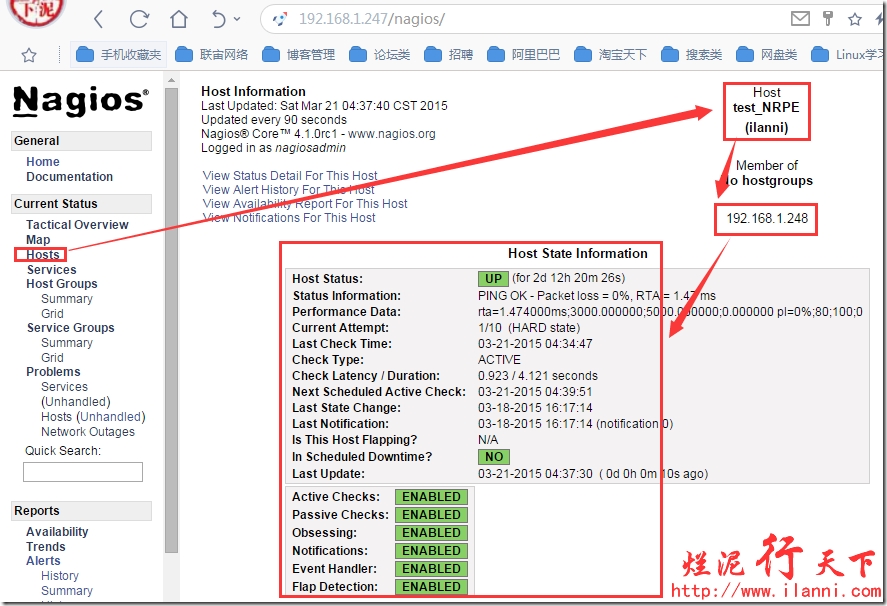The width and height of the screenshot is (887, 606).
Task: Open the Documentation link
Action: click(x=70, y=177)
